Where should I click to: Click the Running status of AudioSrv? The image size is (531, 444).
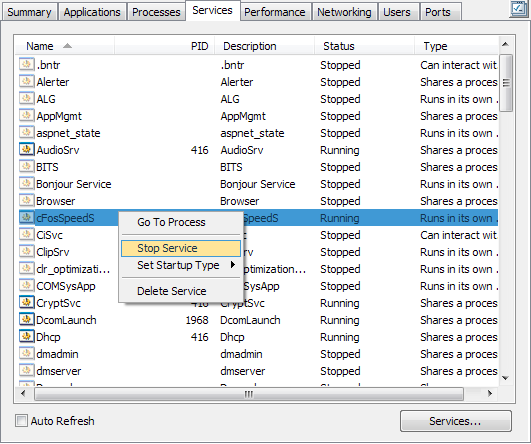340,150
